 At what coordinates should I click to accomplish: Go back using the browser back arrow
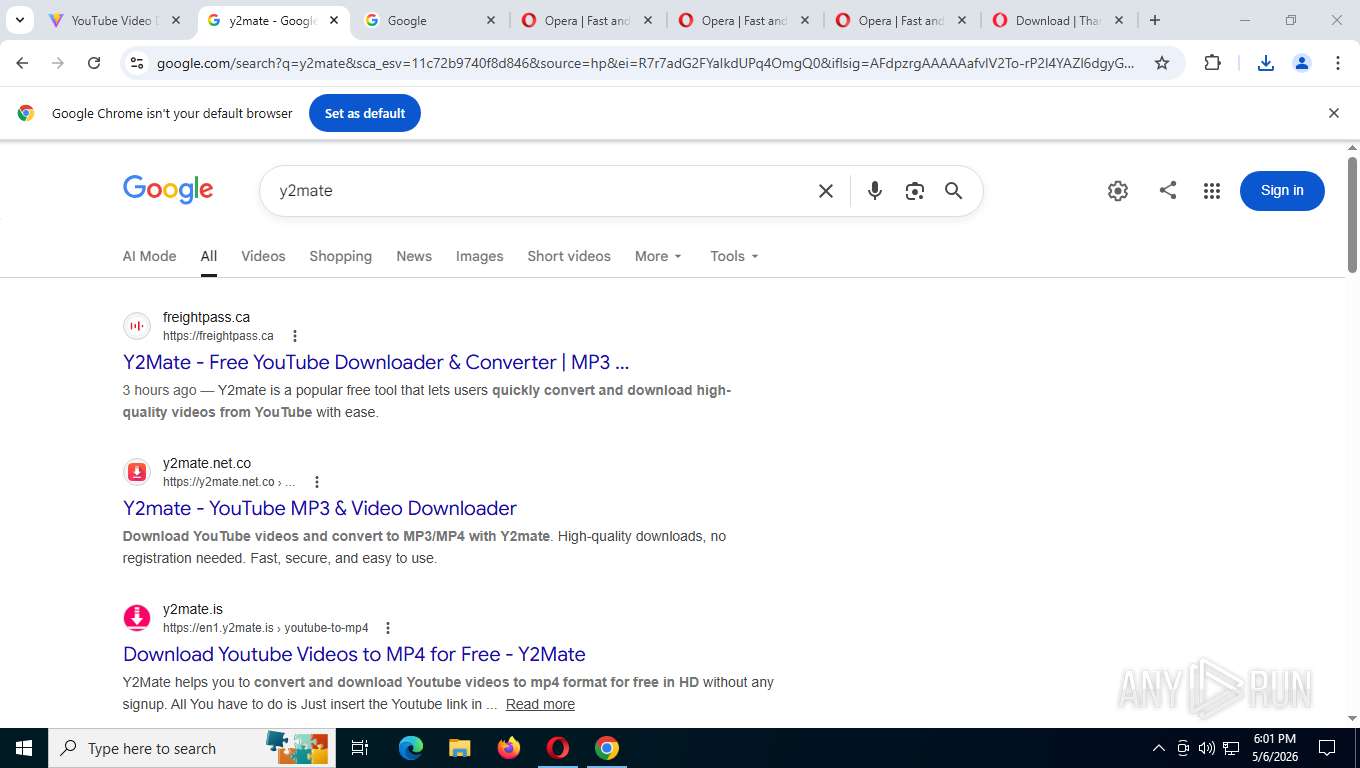pyautogui.click(x=22, y=63)
